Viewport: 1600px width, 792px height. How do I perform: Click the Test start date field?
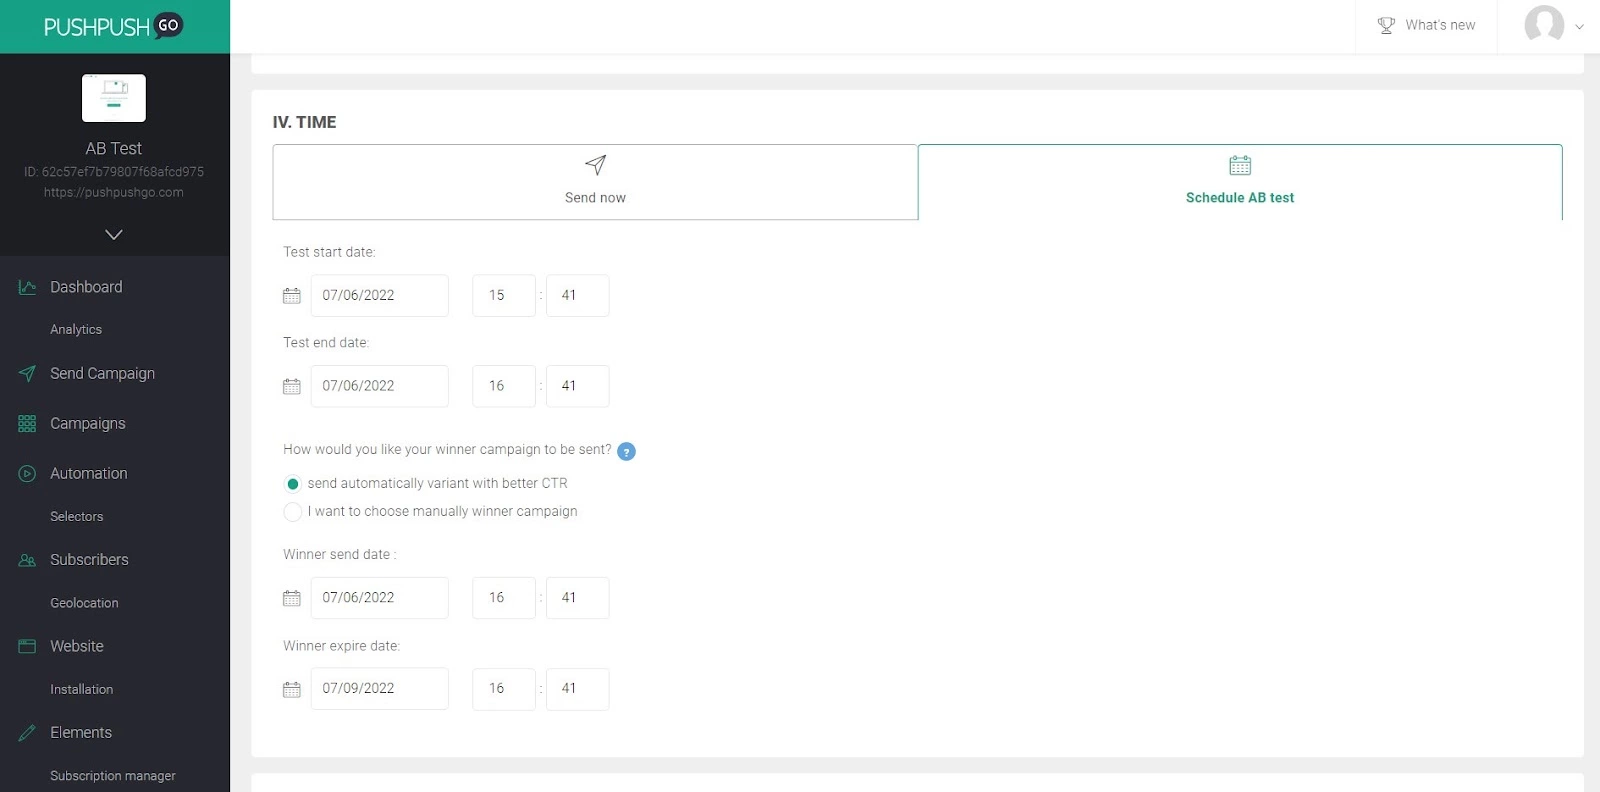[379, 296]
